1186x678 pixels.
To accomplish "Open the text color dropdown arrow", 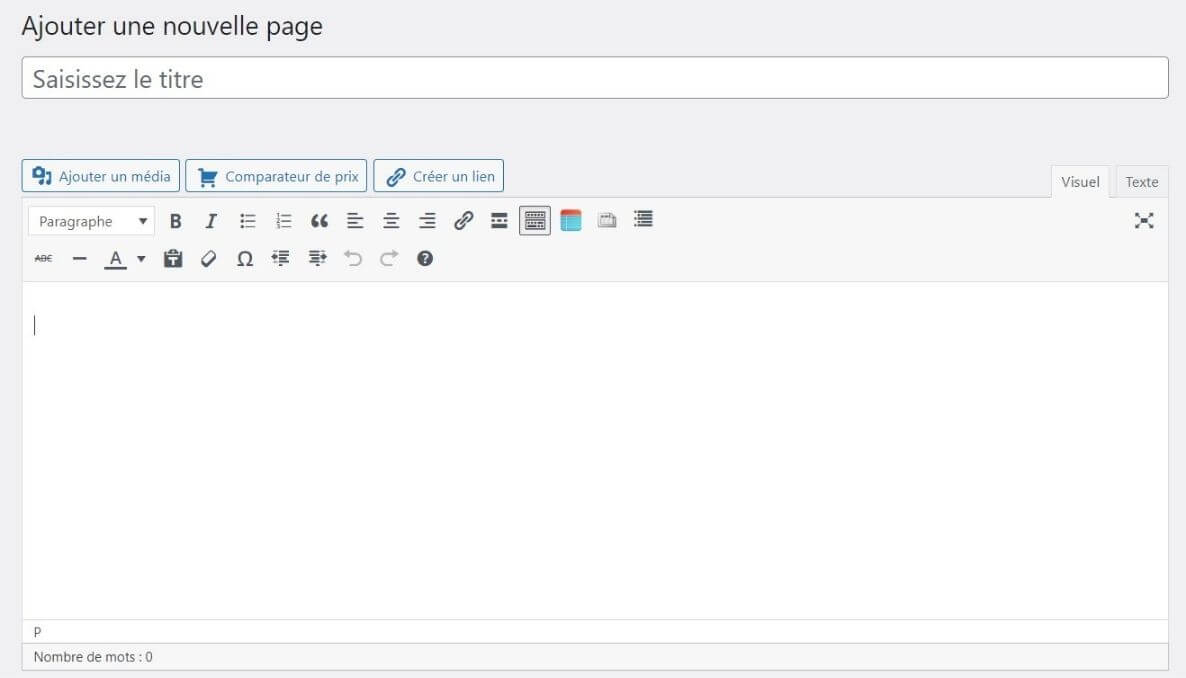I will (141, 259).
